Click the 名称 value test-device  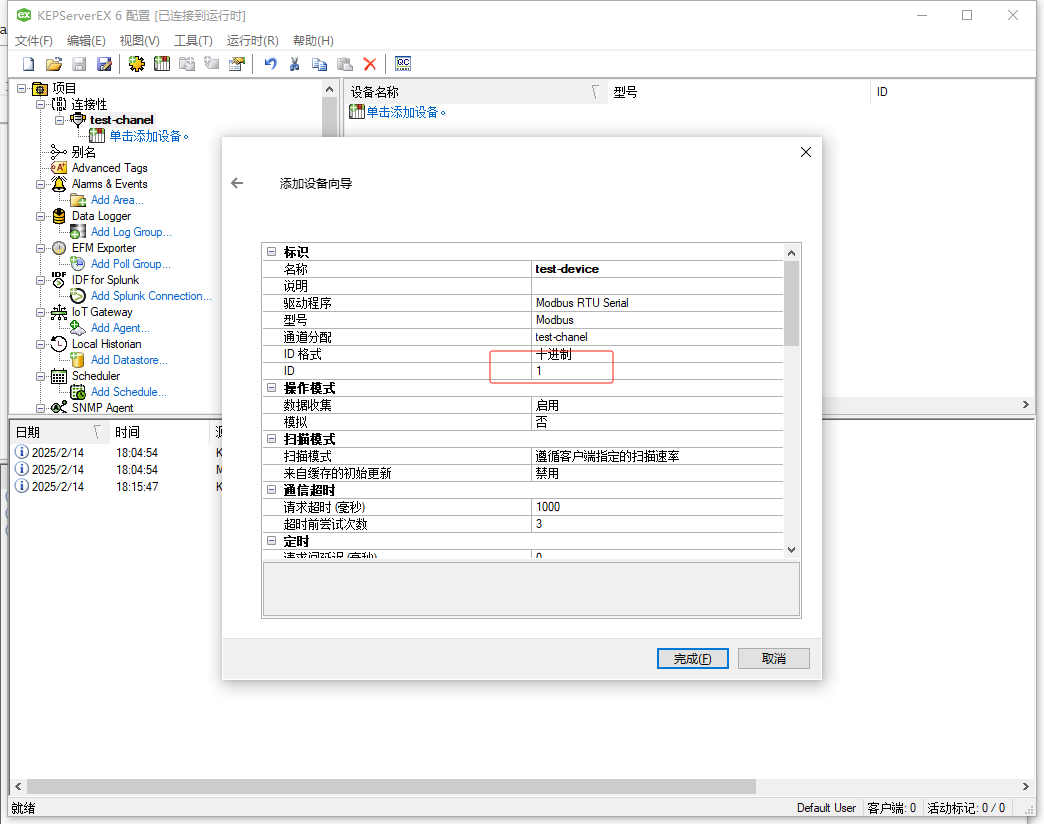[657, 269]
